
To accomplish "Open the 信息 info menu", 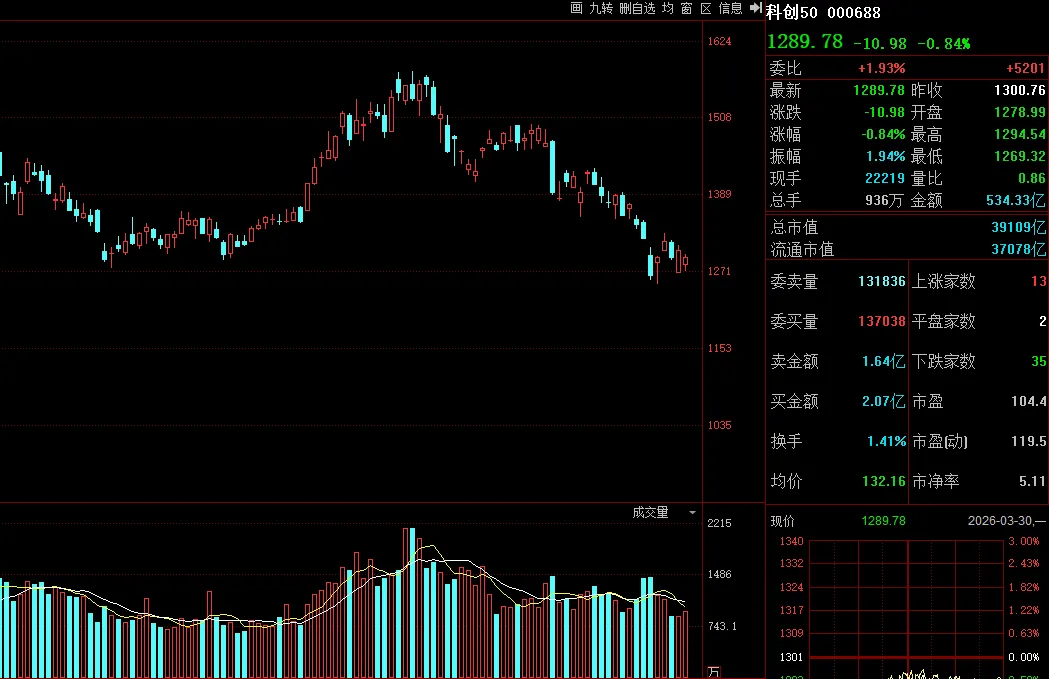I will pos(731,8).
